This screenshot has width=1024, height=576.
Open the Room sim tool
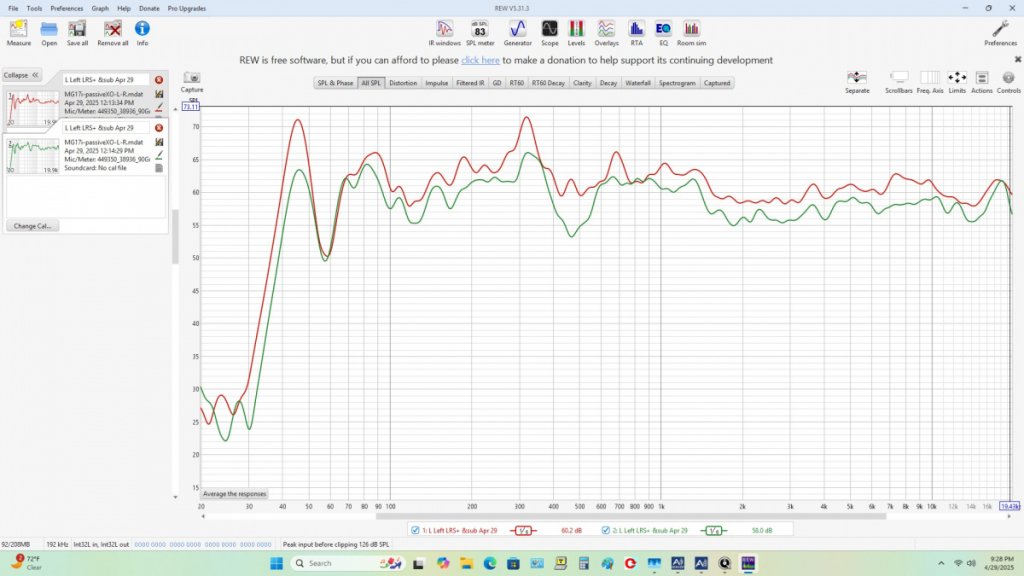coord(691,33)
